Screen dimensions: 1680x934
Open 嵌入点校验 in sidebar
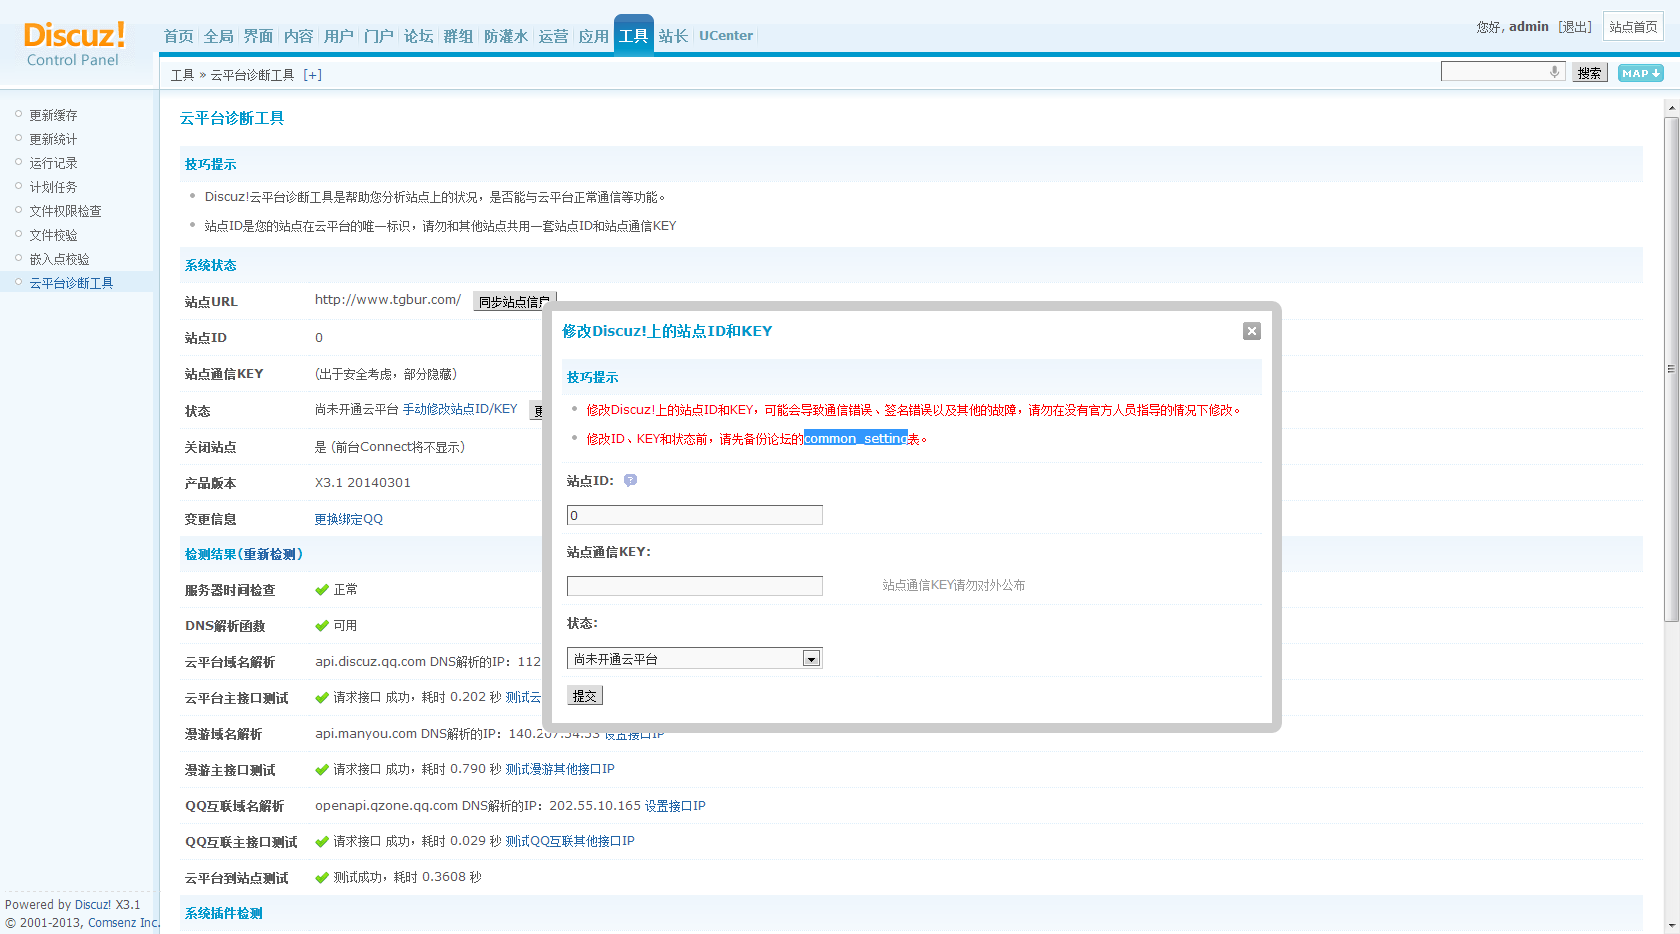[59, 259]
